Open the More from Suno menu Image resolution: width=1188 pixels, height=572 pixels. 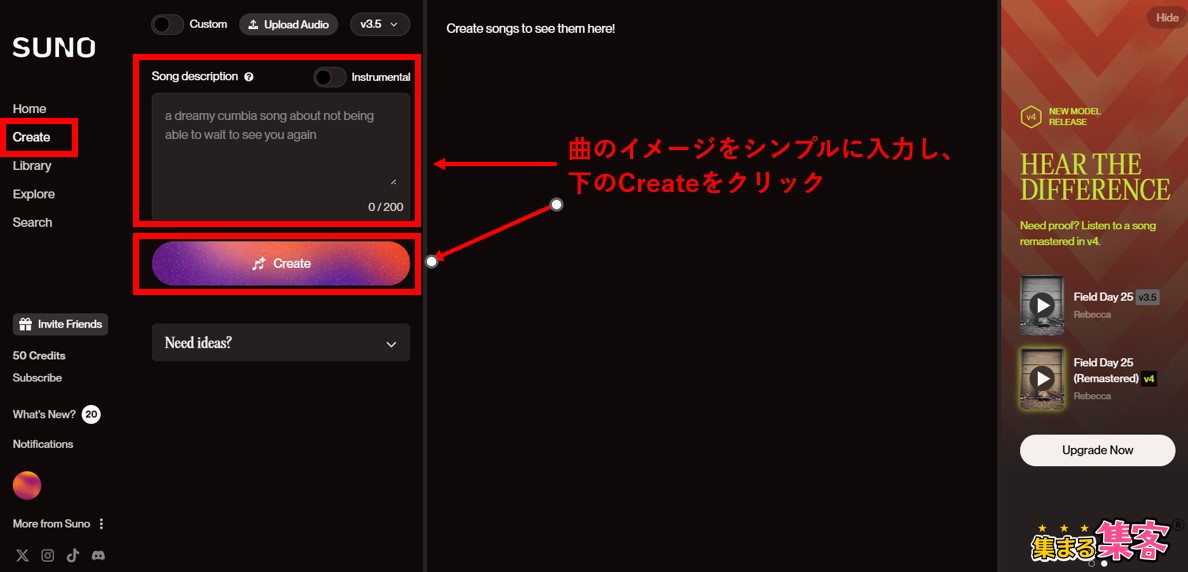pos(58,524)
